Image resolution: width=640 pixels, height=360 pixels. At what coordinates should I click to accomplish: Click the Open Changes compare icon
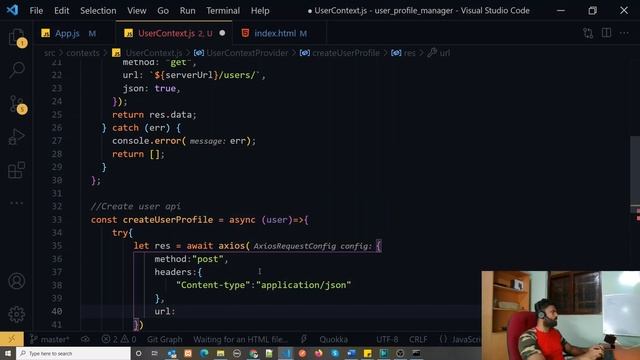pos(588,33)
